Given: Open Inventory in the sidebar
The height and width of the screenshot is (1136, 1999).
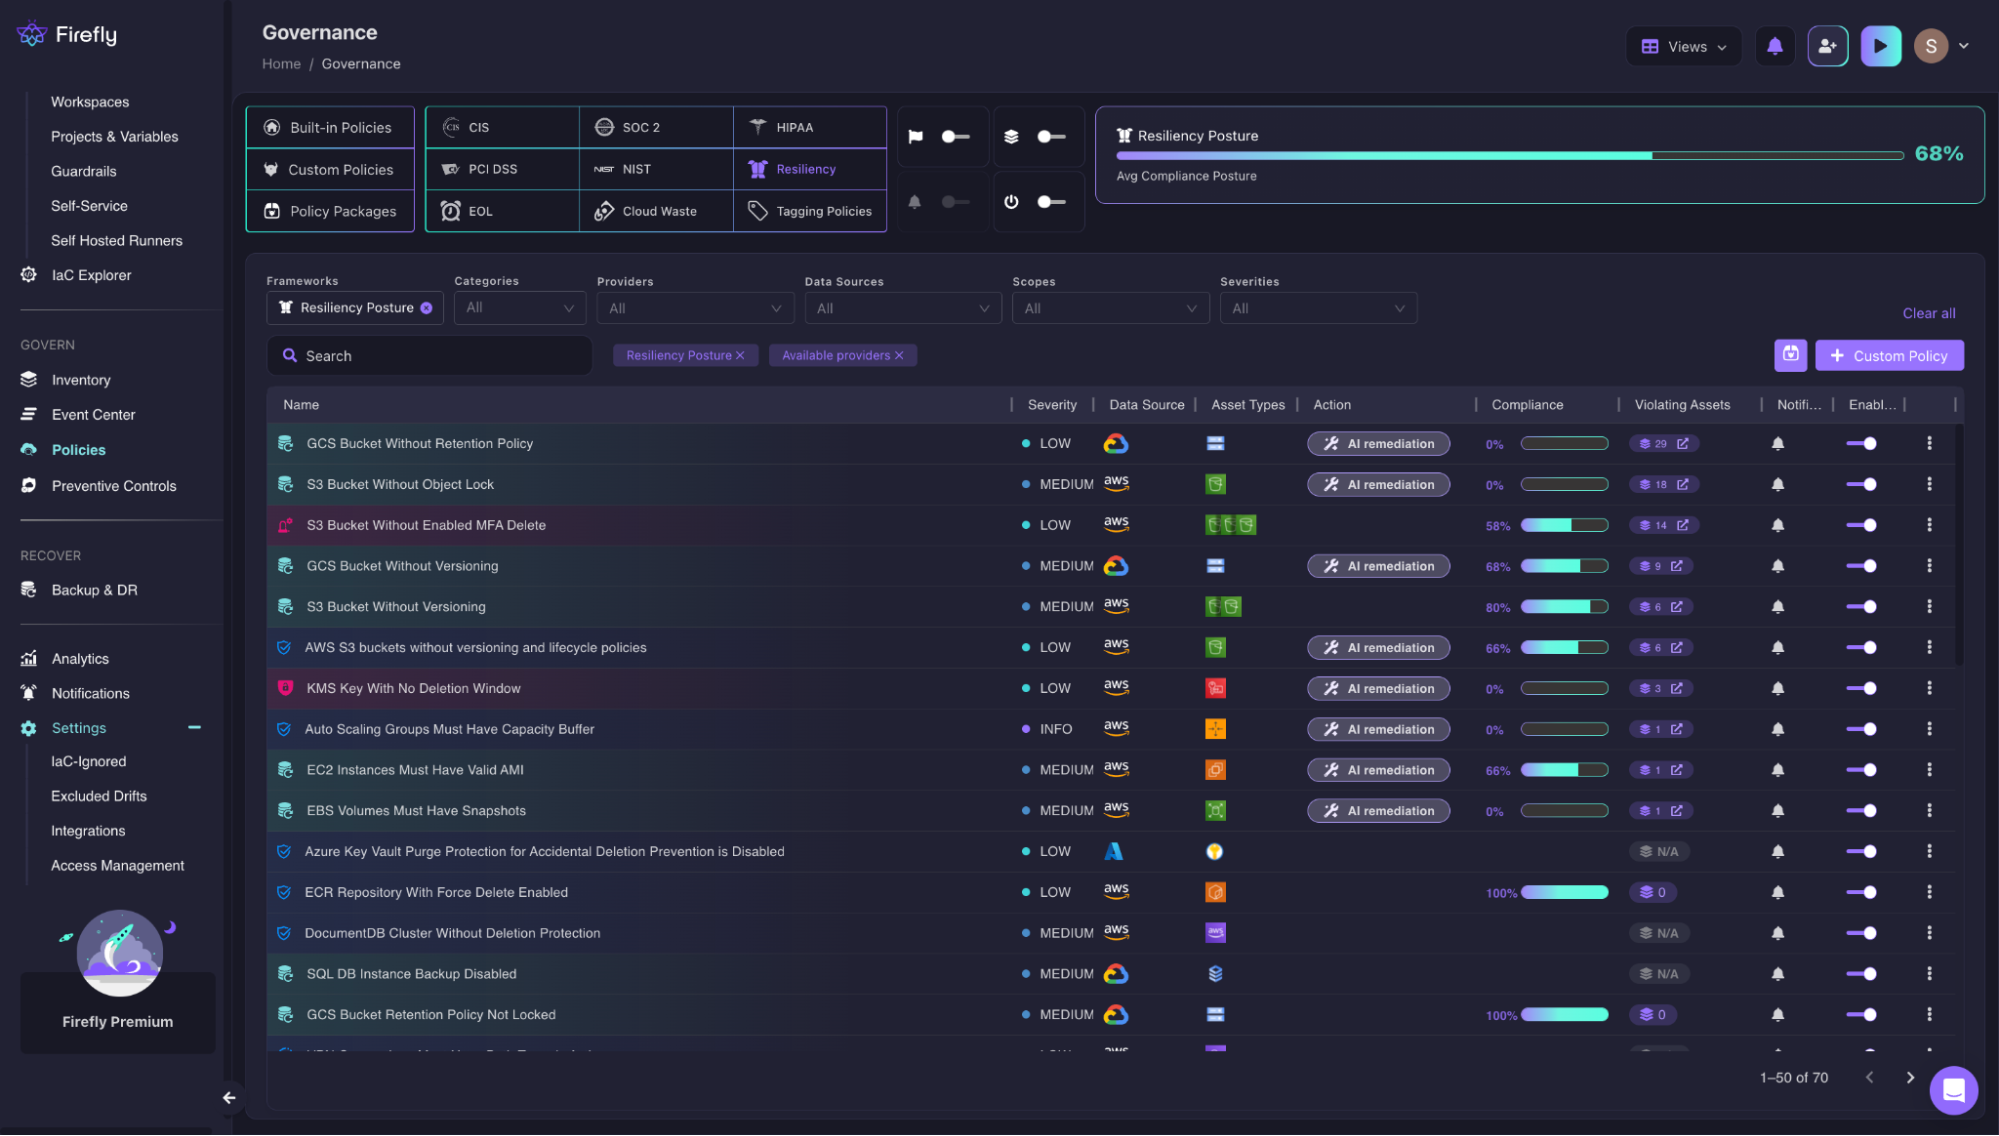Looking at the screenshot, I should point(81,380).
